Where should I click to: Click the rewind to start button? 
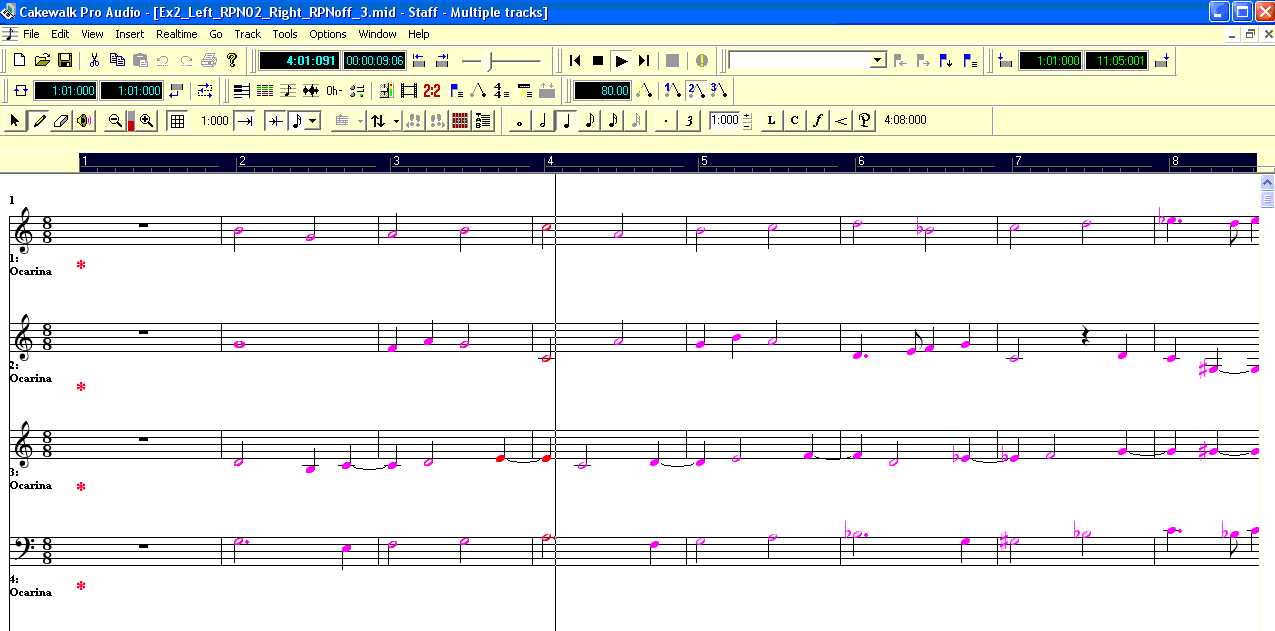click(x=575, y=61)
